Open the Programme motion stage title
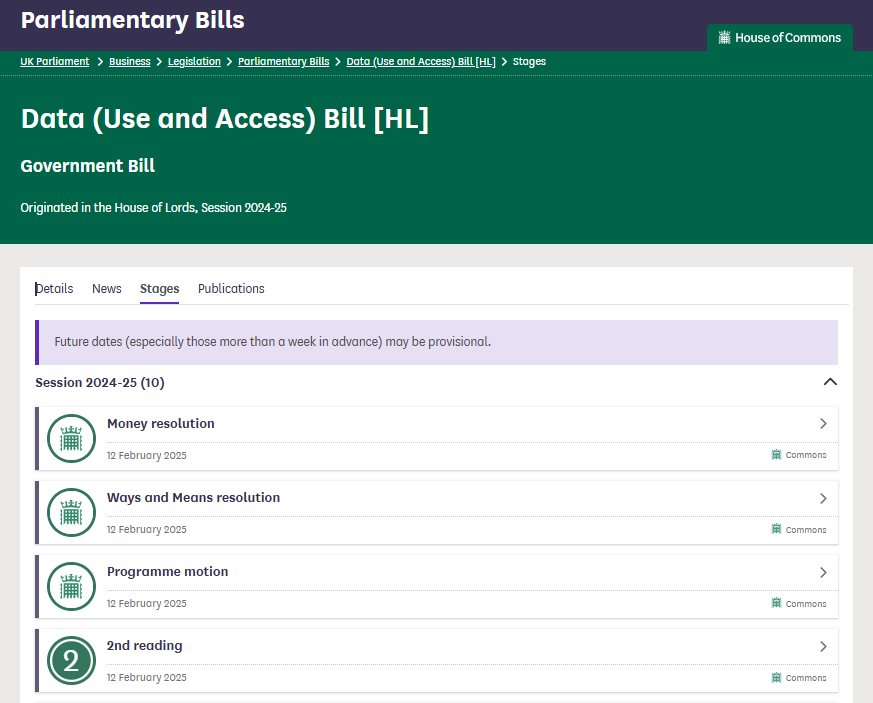The height and width of the screenshot is (703, 873). tap(168, 572)
